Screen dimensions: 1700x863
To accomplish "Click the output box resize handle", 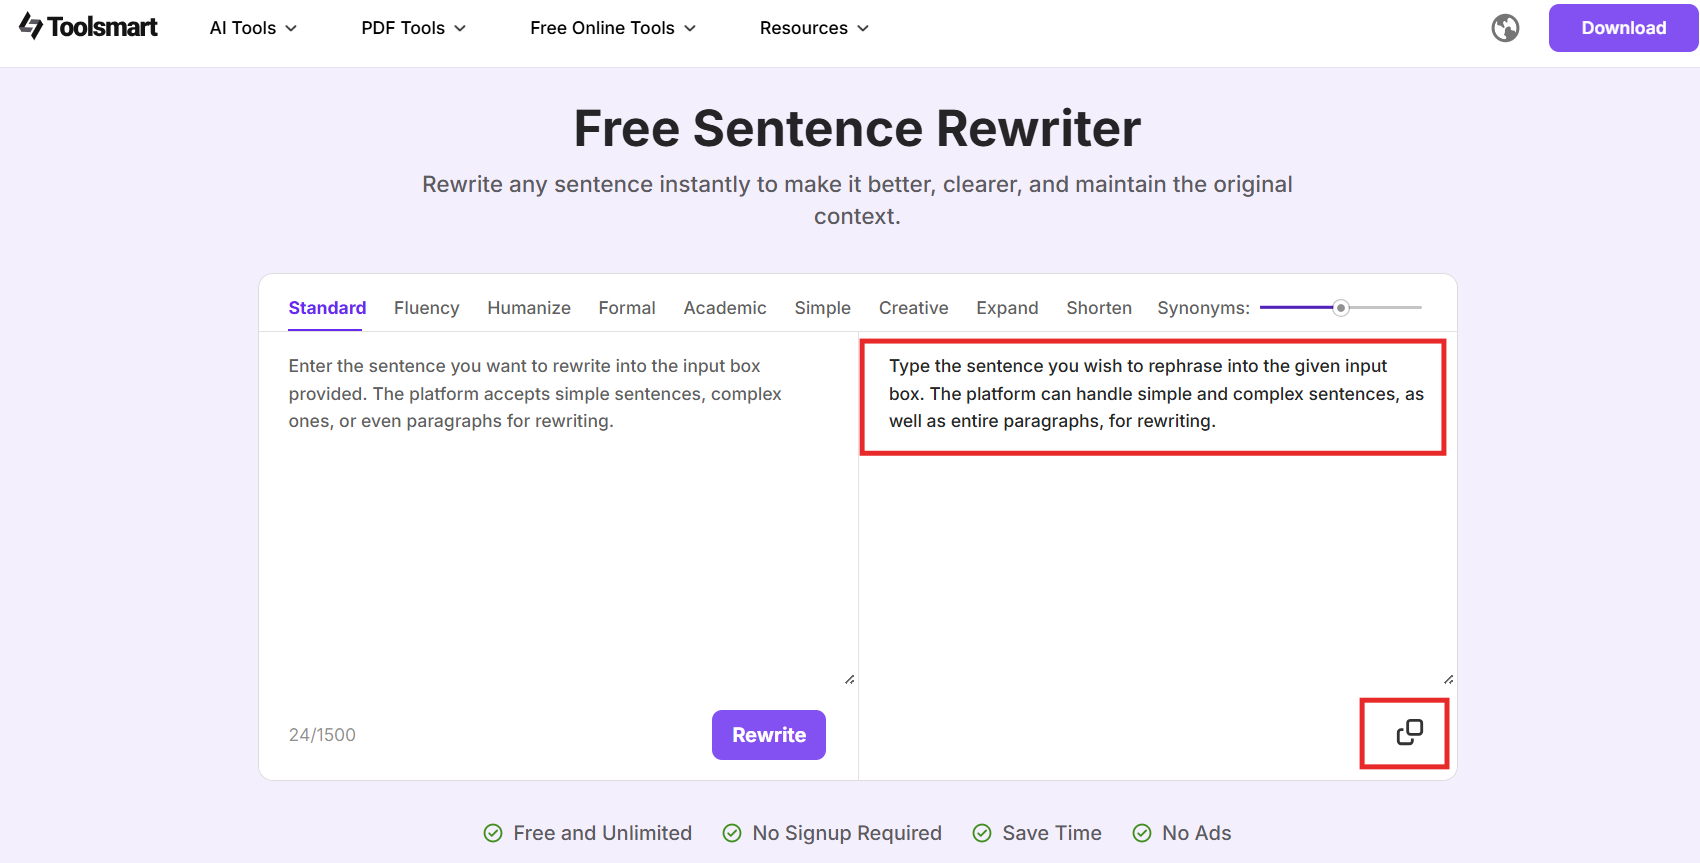I will pos(1448,679).
